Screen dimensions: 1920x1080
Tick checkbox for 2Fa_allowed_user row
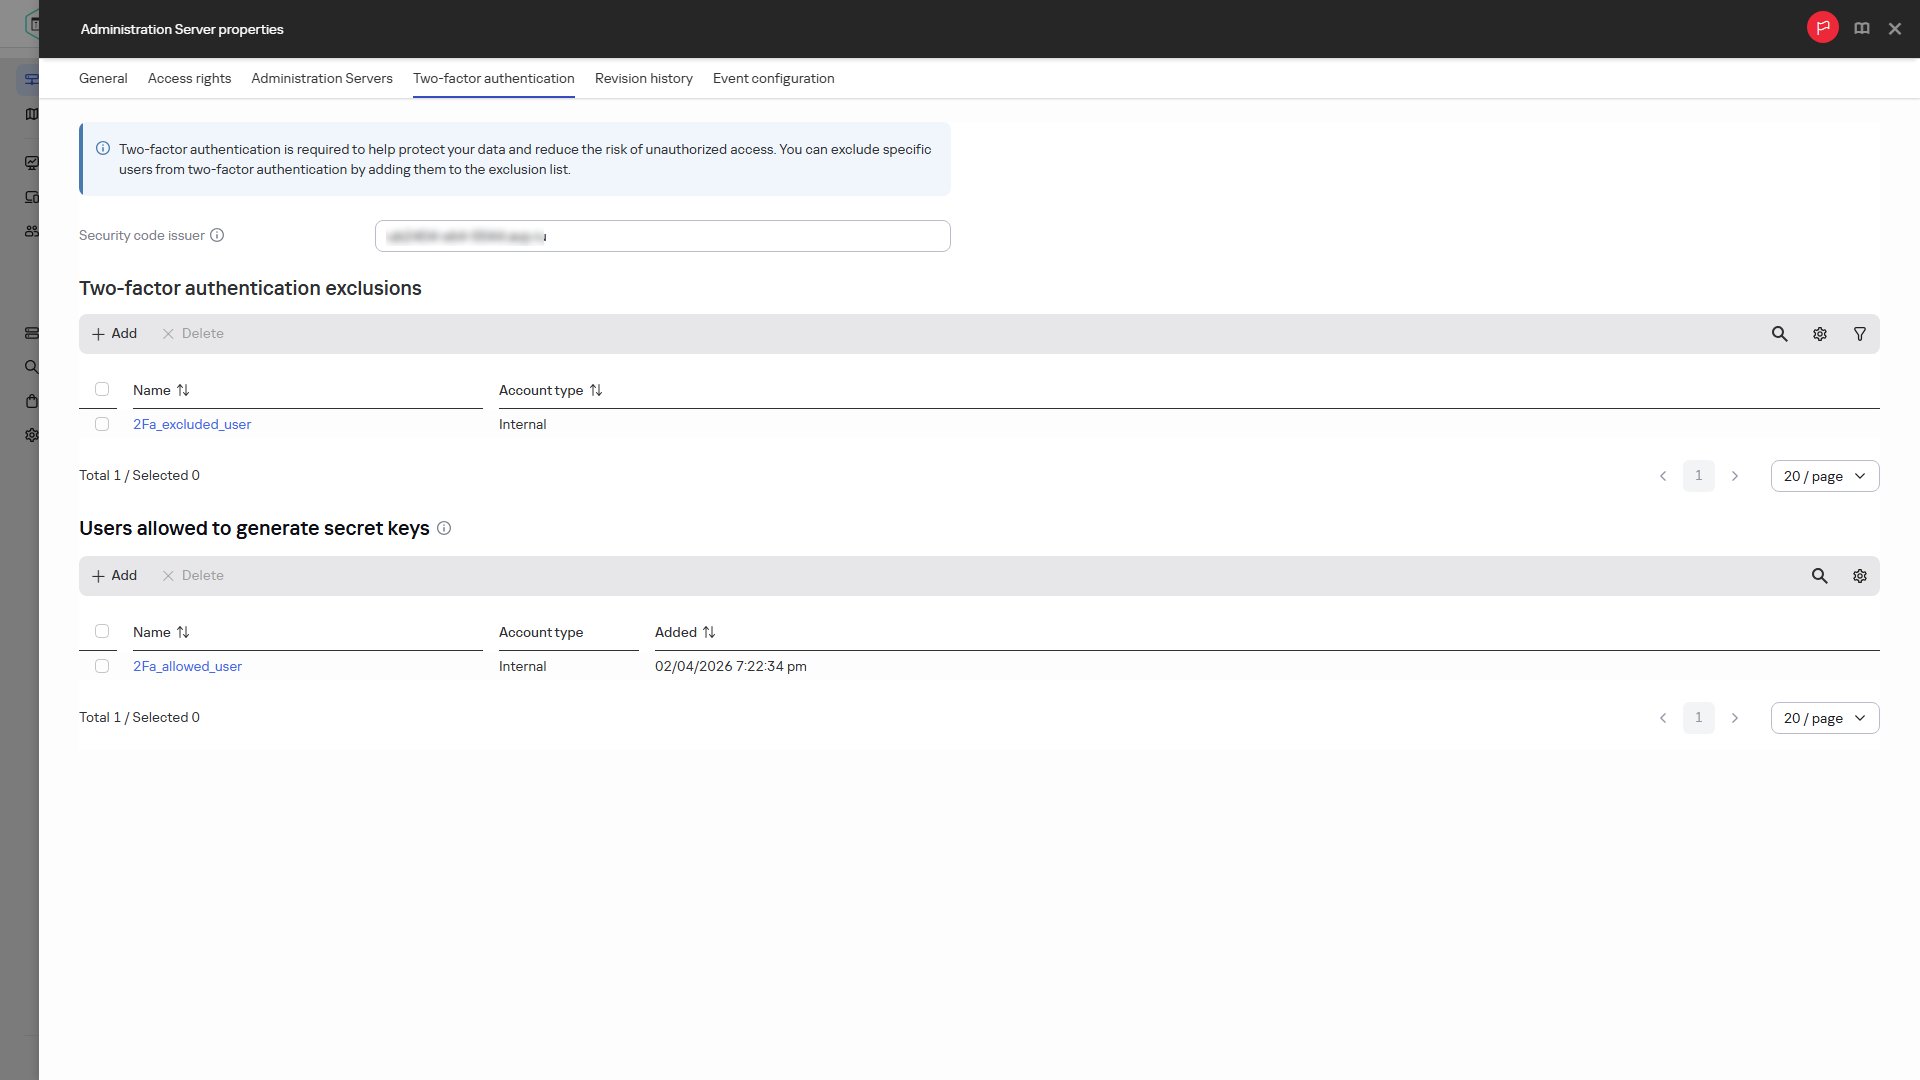tap(102, 666)
